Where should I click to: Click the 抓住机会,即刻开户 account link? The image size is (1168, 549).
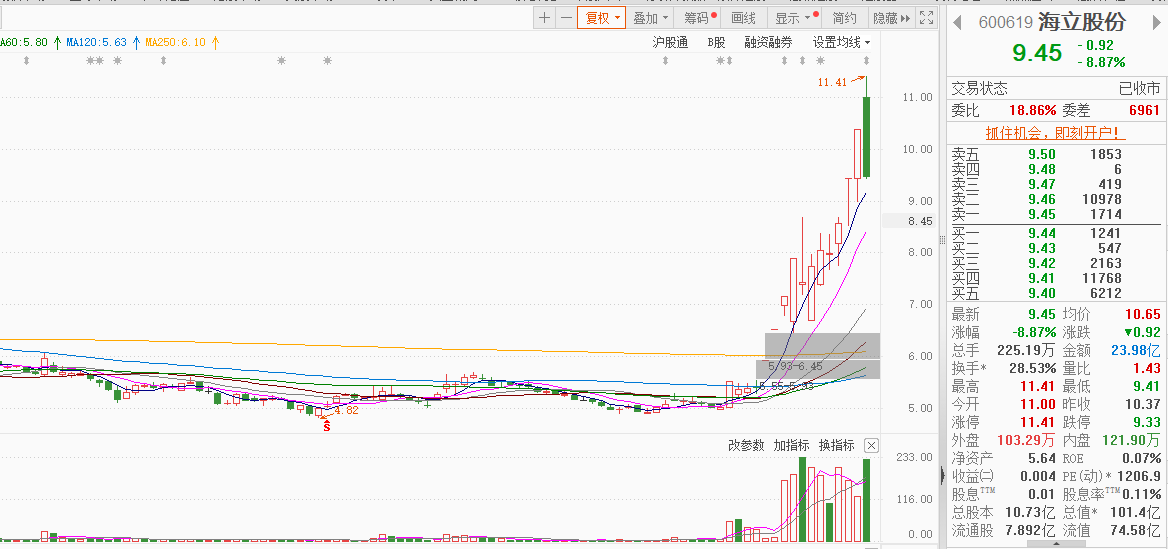point(1054,132)
